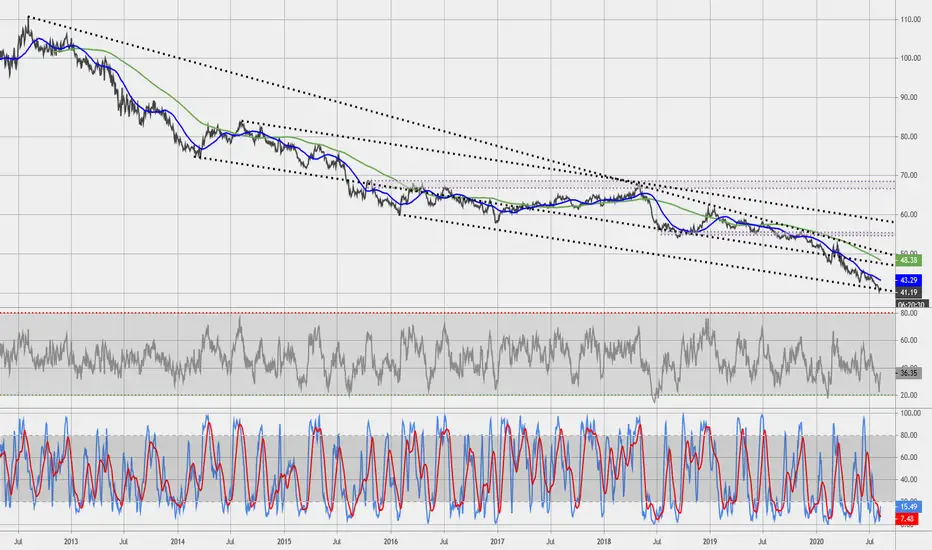This screenshot has width=932, height=550.
Task: Click the green 48.38 moving average price label
Action: tap(908, 260)
